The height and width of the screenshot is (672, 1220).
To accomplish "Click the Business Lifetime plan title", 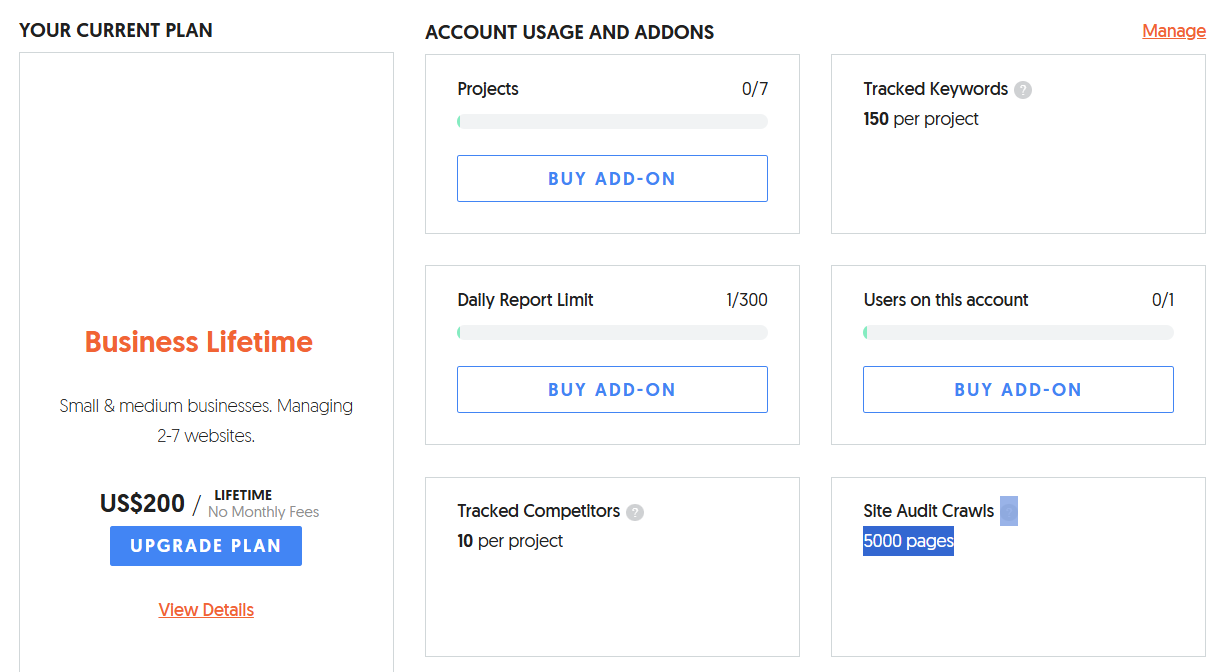I will coord(199,342).
